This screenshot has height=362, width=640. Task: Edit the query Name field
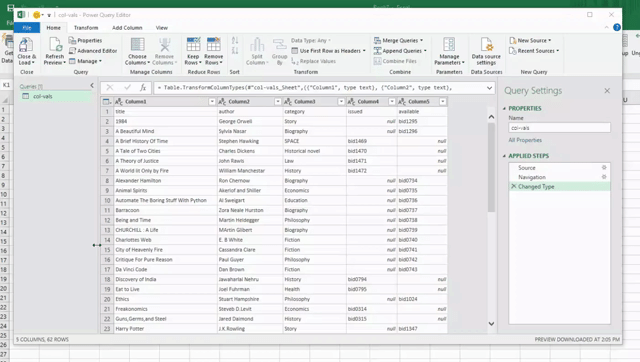coord(559,128)
